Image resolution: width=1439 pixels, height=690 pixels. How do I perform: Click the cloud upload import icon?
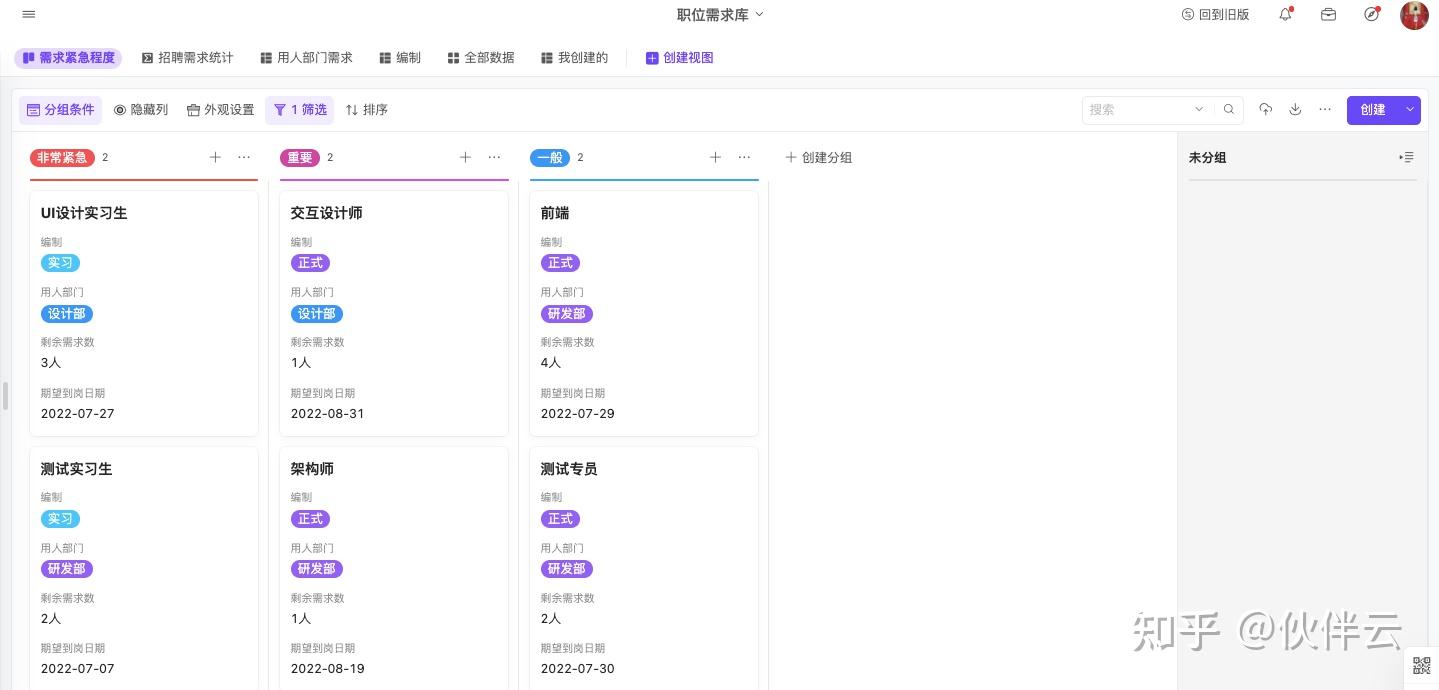pyautogui.click(x=1266, y=109)
